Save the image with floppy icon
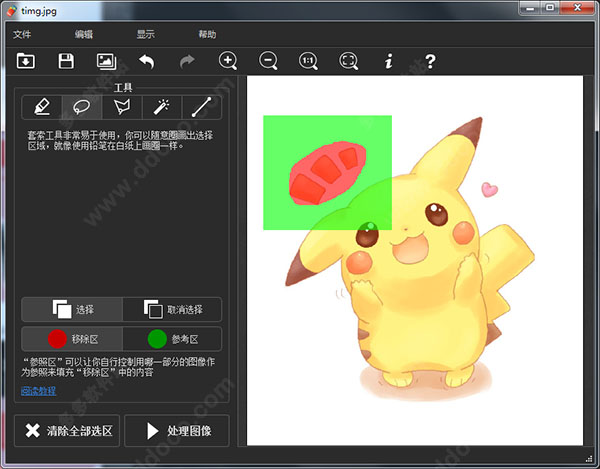 point(66,61)
